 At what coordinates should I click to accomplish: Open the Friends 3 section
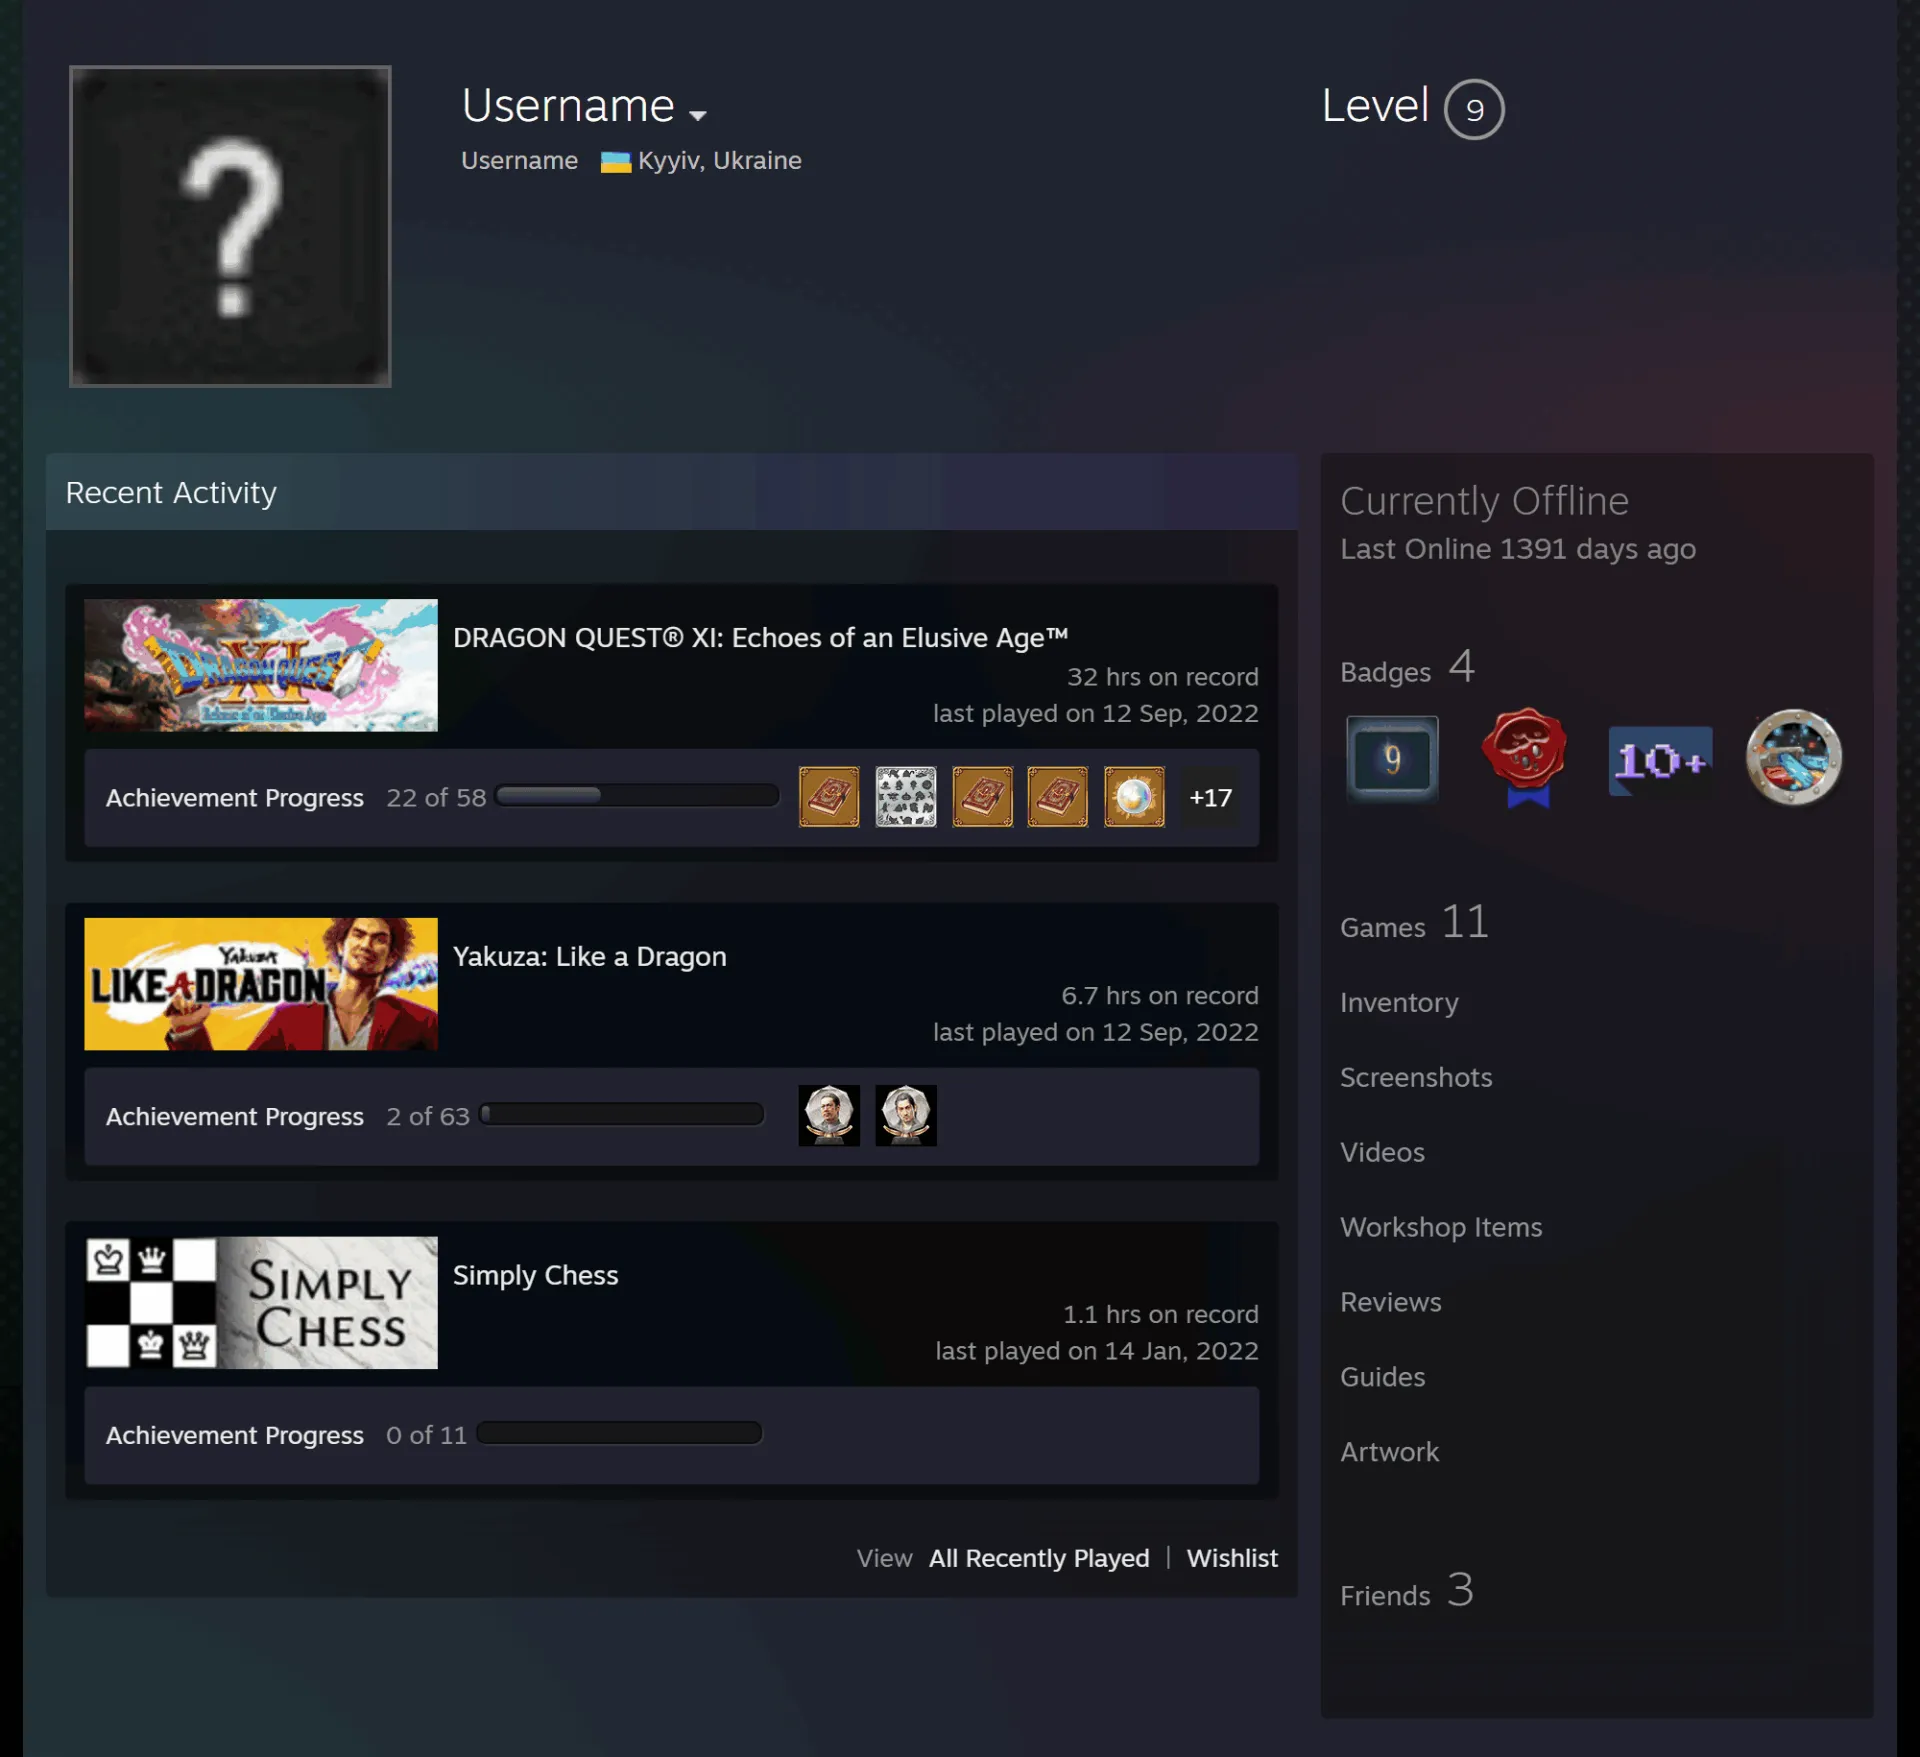[x=1407, y=1591]
